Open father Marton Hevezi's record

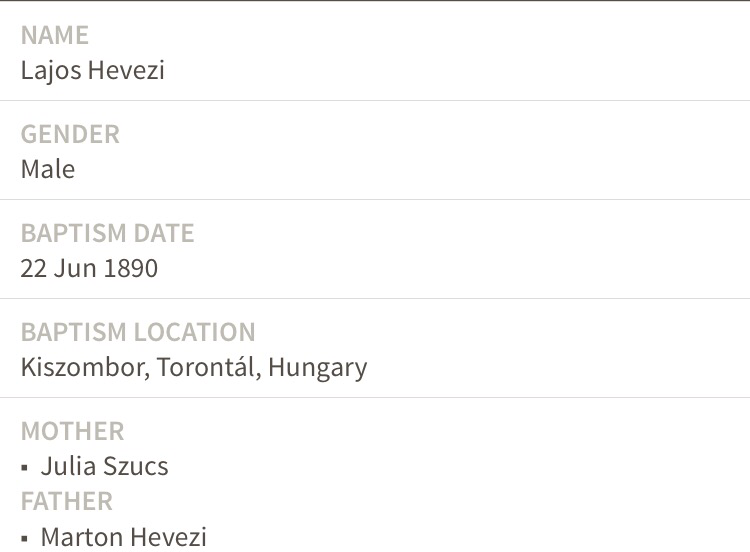click(123, 537)
